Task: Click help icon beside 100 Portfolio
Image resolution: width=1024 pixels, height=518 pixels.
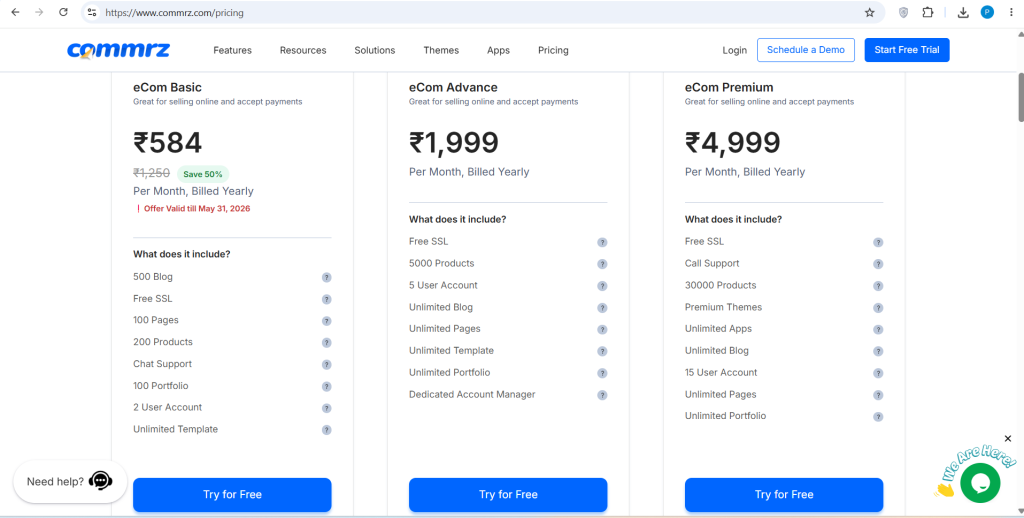Action: [x=327, y=387]
